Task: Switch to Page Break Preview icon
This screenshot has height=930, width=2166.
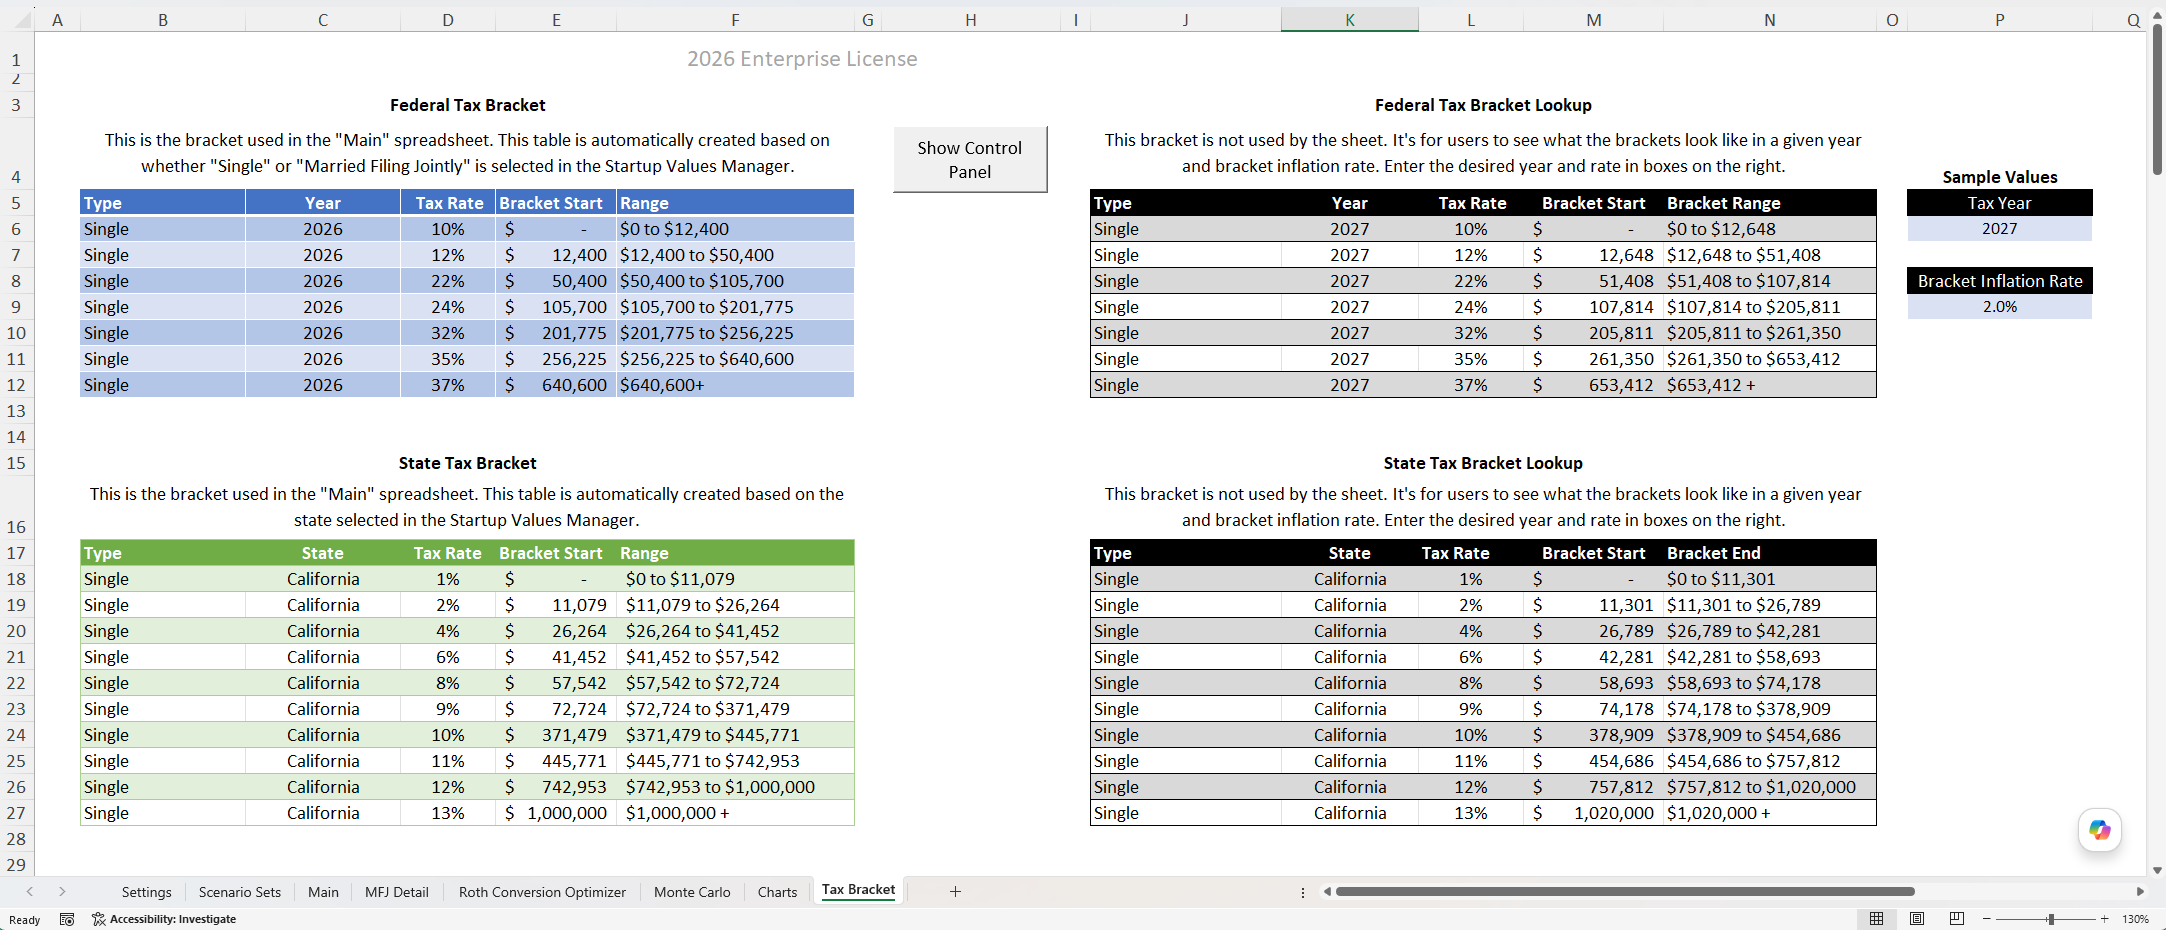Action: [1956, 918]
